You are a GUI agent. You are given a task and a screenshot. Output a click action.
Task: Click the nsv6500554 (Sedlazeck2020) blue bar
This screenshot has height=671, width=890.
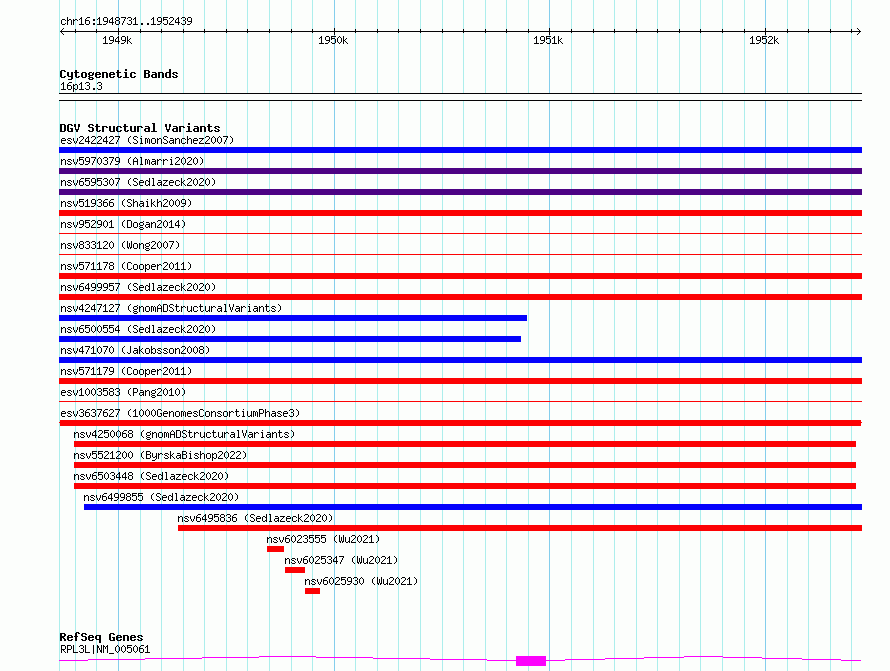[x=290, y=339]
